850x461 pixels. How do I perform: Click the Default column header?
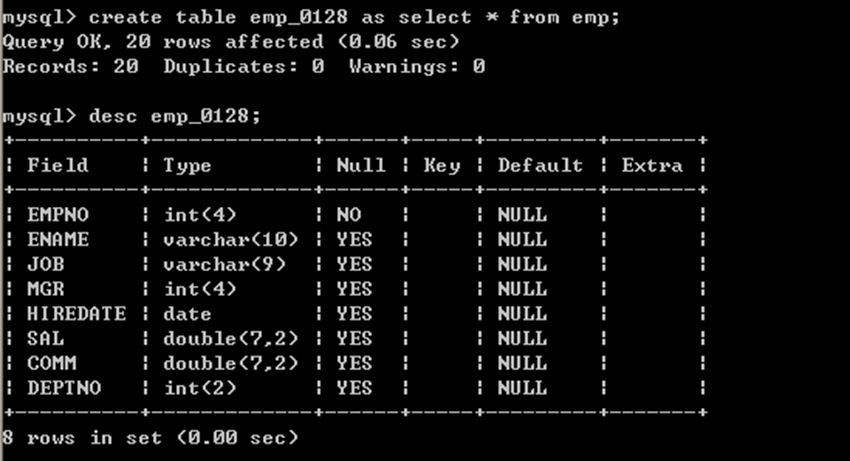[540, 165]
